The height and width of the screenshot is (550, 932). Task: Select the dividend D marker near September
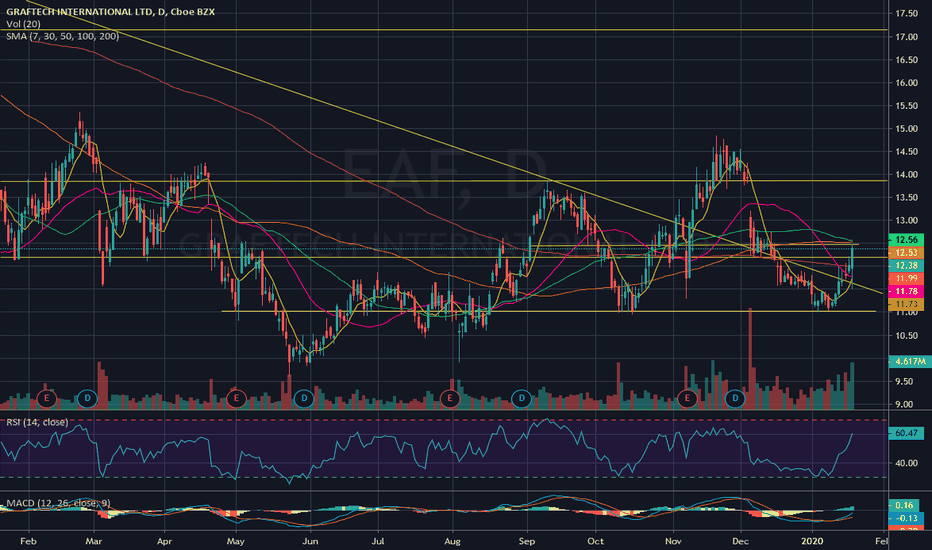click(x=521, y=398)
